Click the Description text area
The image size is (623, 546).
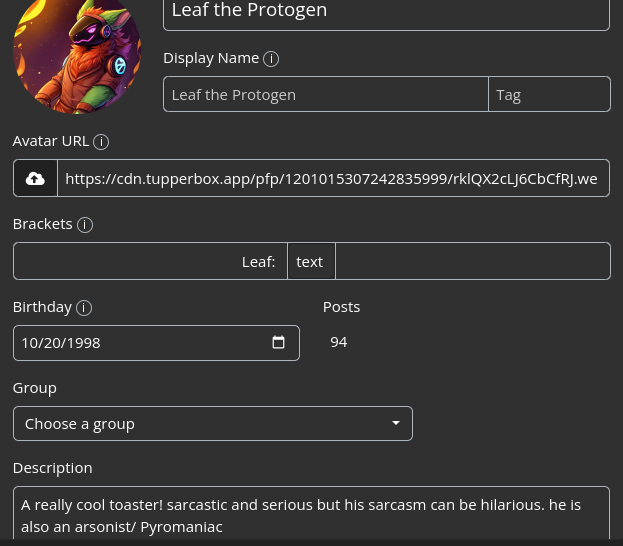[311, 515]
